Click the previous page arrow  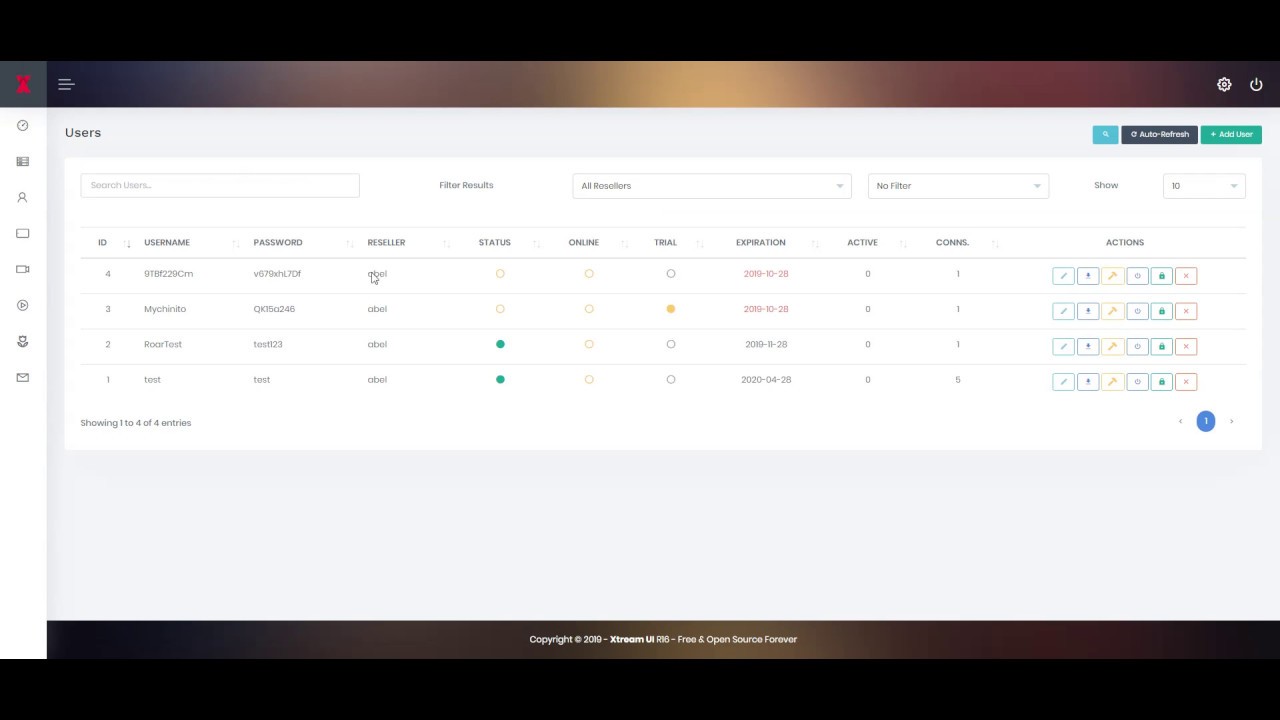click(x=1180, y=422)
